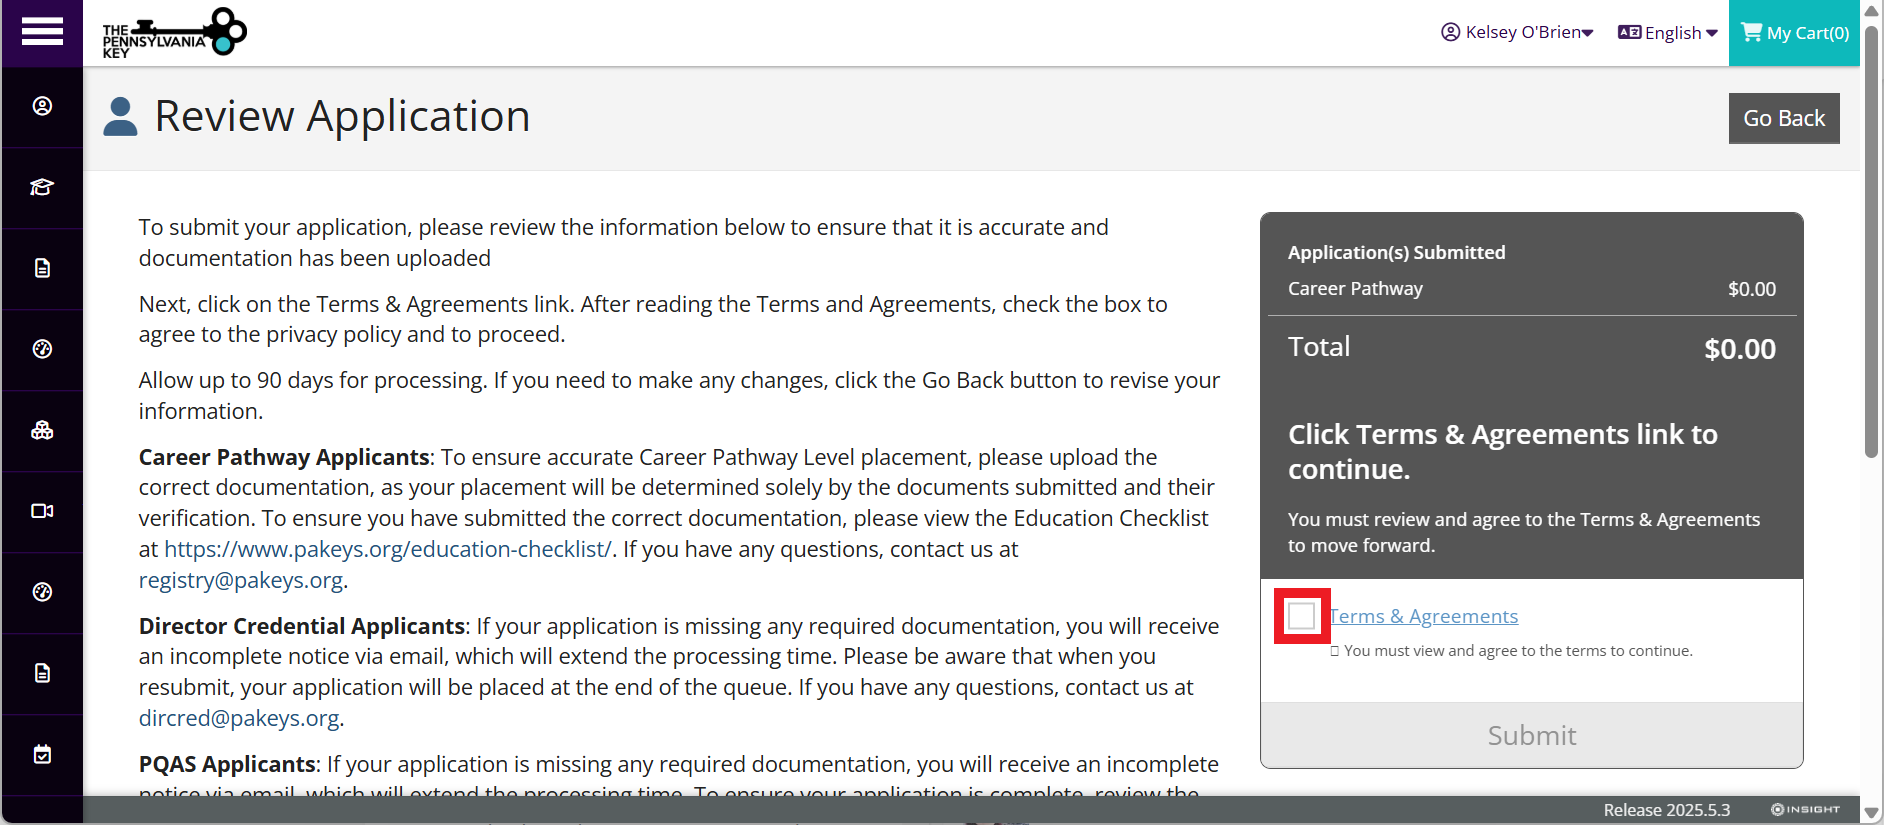
Task: Click the Submit button
Action: [1531, 736]
